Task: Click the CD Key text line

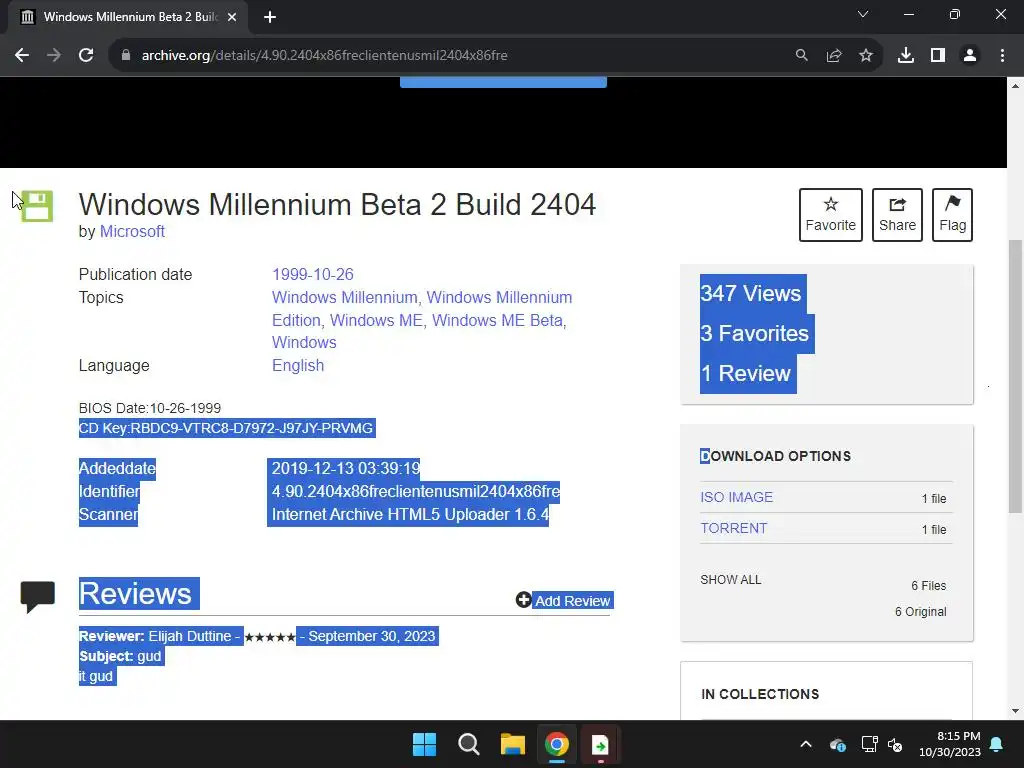Action: (226, 428)
